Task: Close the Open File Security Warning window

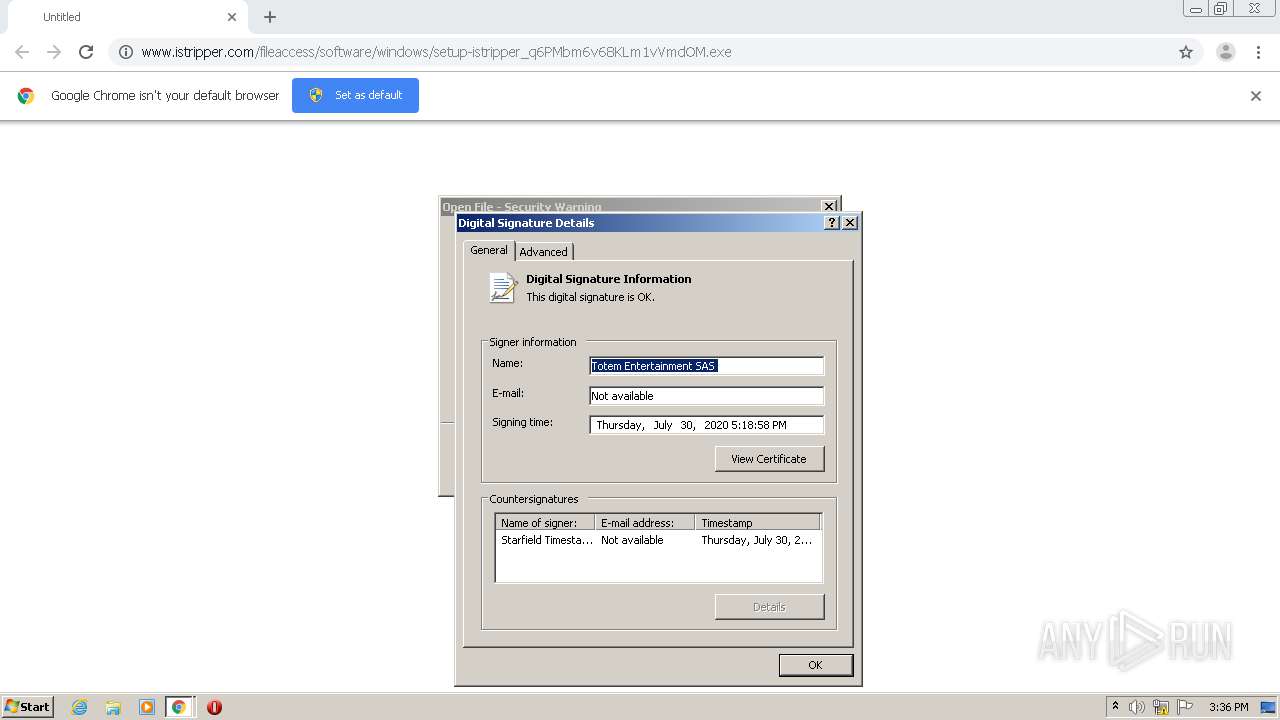Action: [x=829, y=207]
